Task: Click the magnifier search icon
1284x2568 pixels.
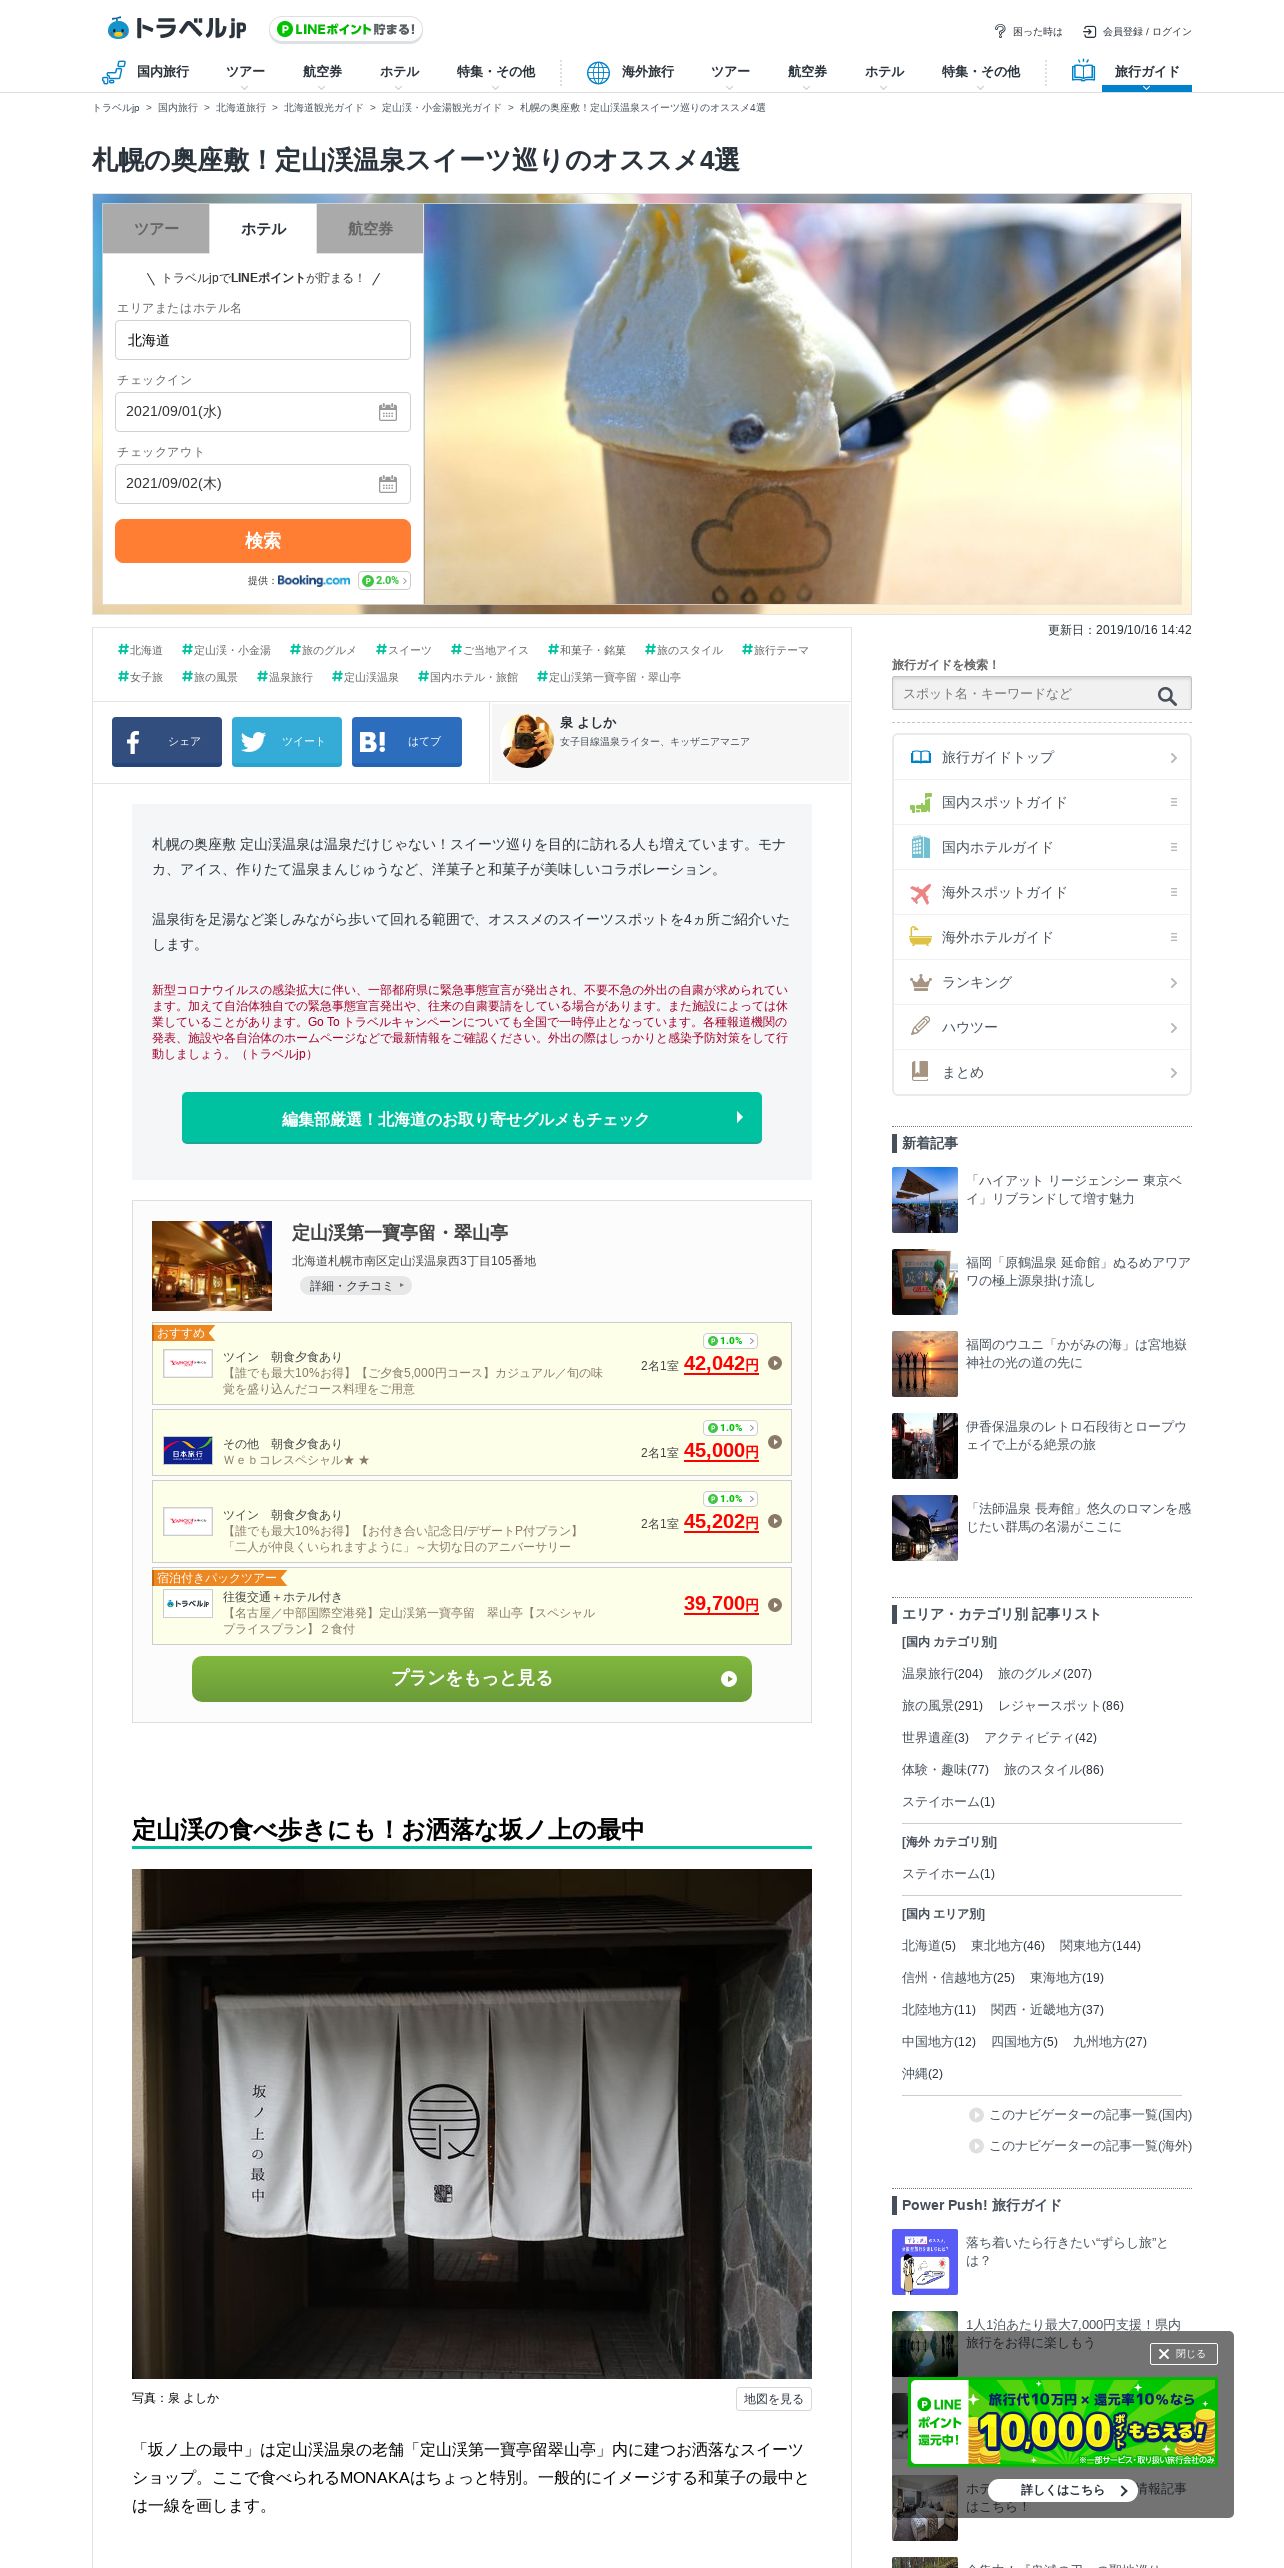Action: 1167,696
